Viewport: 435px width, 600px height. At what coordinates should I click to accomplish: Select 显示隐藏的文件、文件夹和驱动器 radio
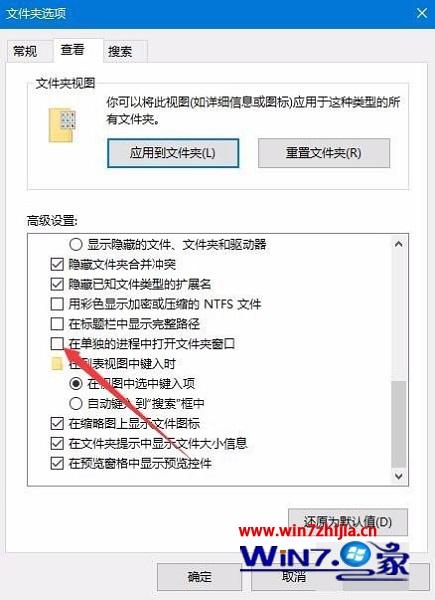pyautogui.click(x=76, y=244)
